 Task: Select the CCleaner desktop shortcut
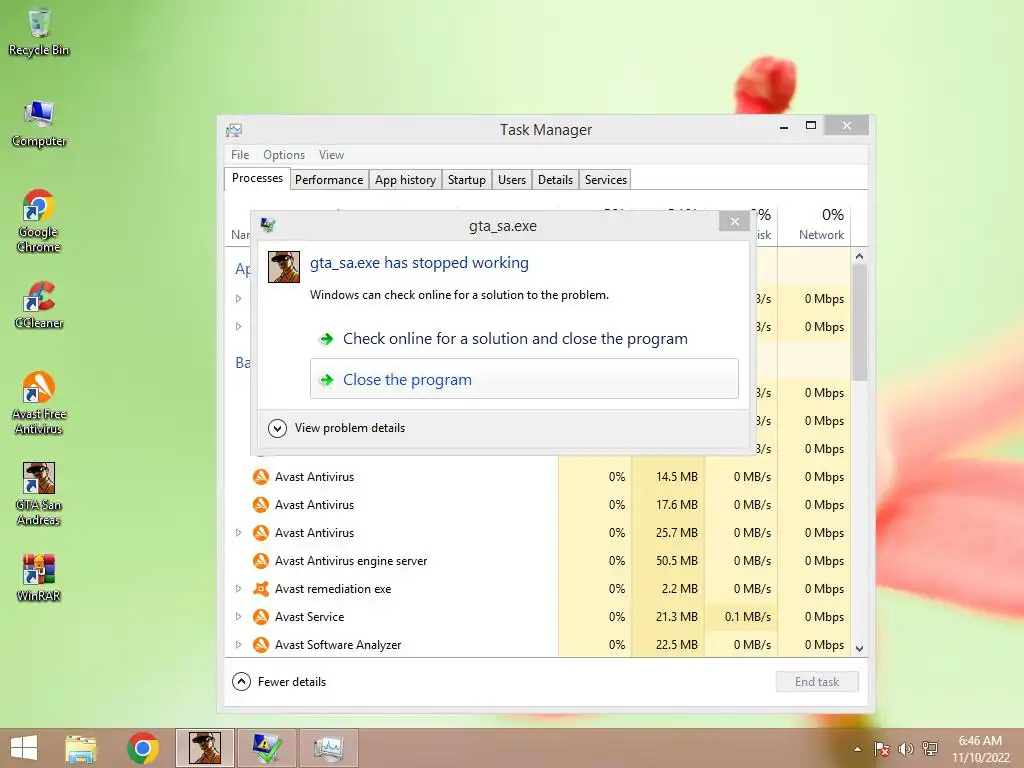point(39,305)
